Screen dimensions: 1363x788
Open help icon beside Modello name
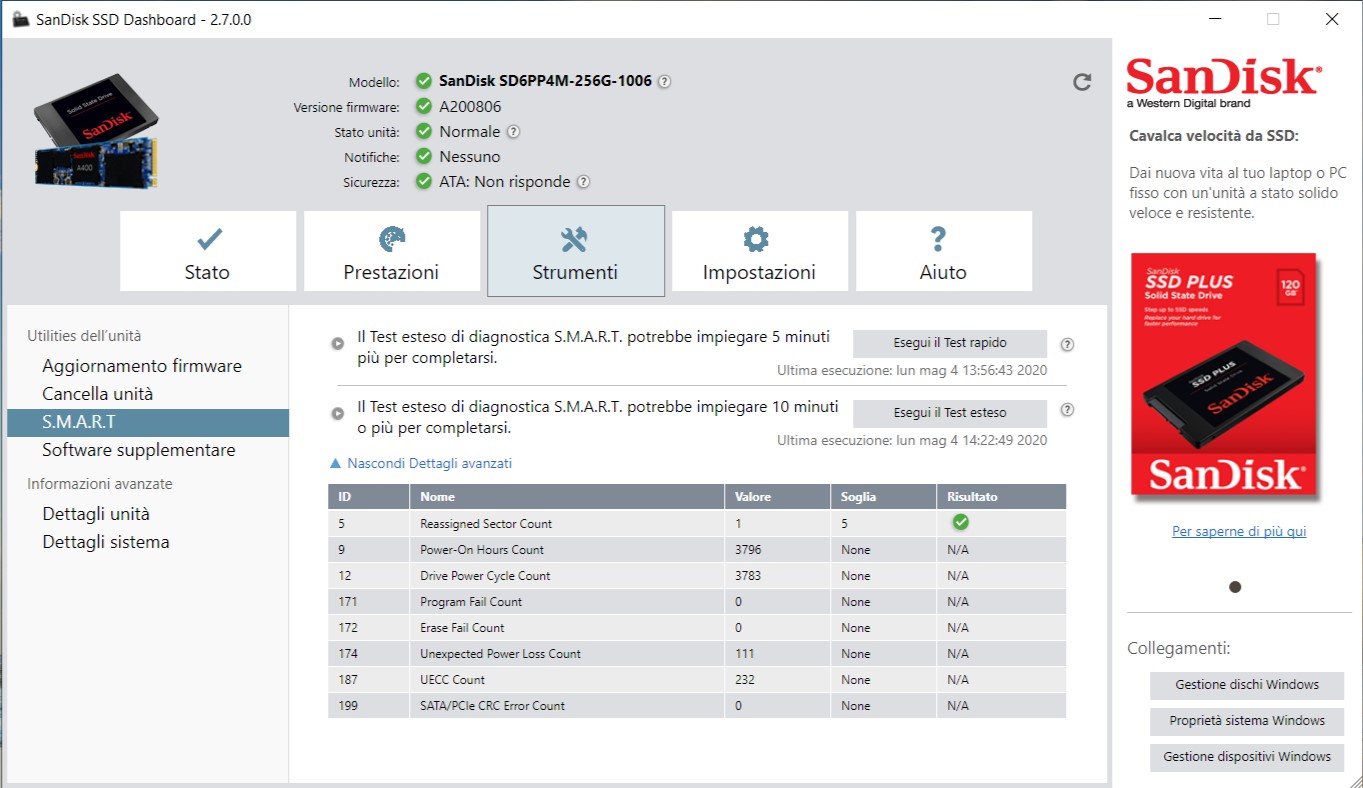pos(664,82)
